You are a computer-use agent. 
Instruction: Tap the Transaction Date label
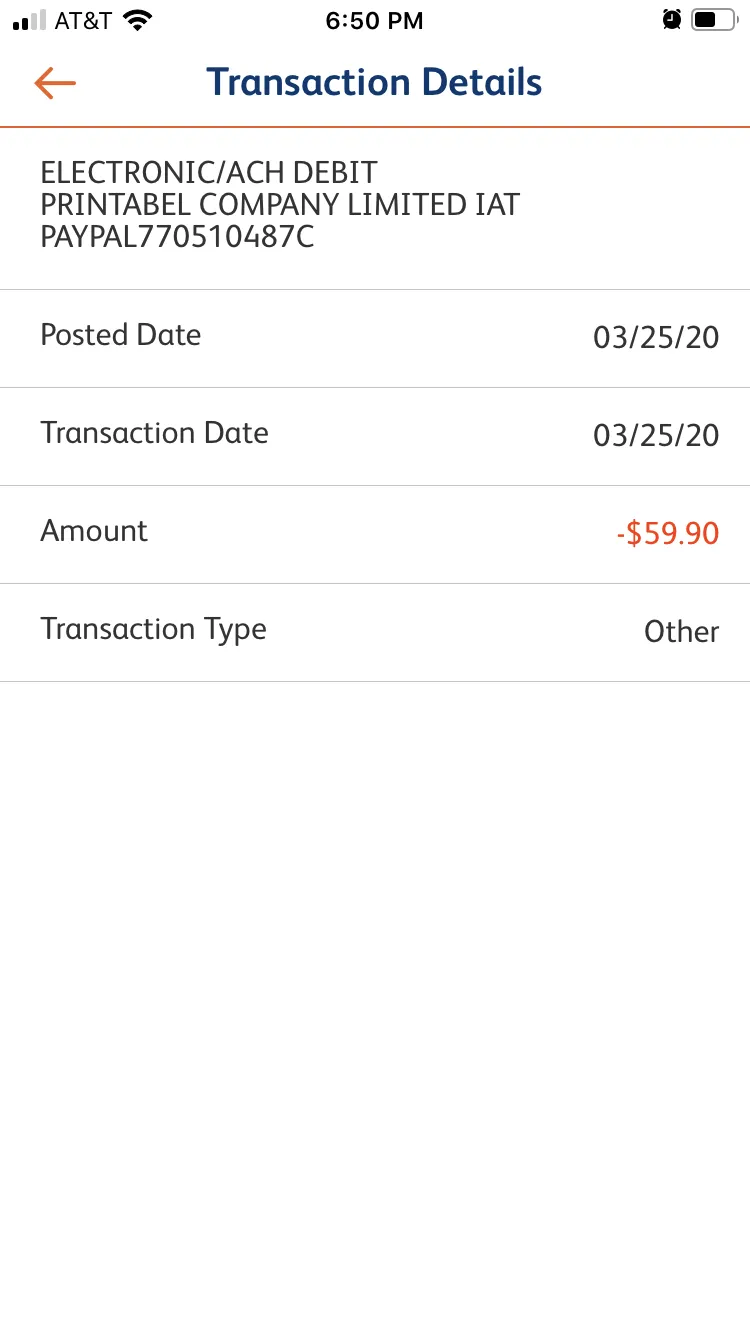click(x=154, y=433)
